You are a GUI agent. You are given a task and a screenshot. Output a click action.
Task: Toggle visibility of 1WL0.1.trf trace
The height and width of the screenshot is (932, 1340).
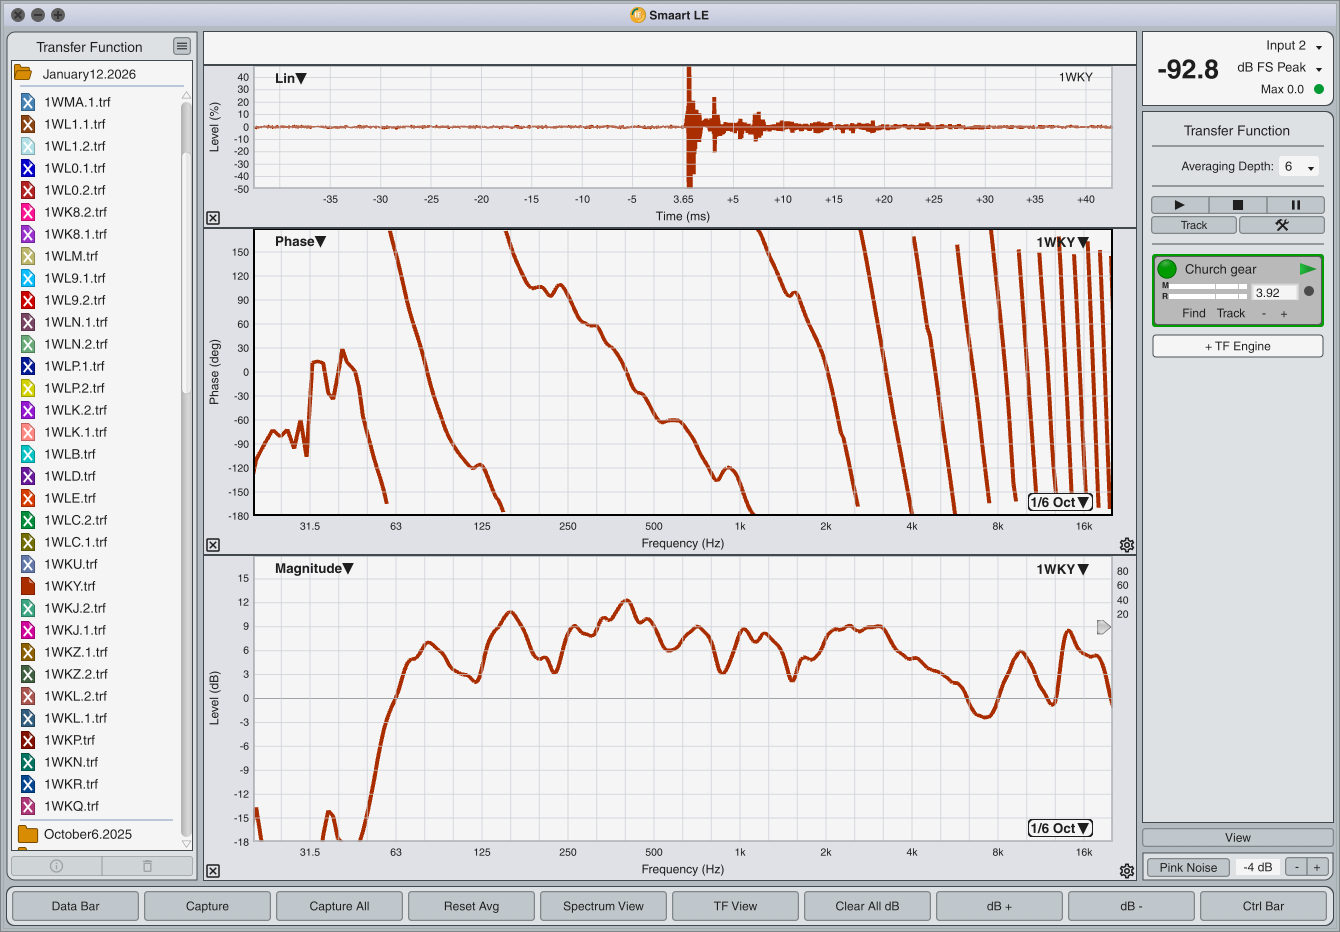point(28,168)
